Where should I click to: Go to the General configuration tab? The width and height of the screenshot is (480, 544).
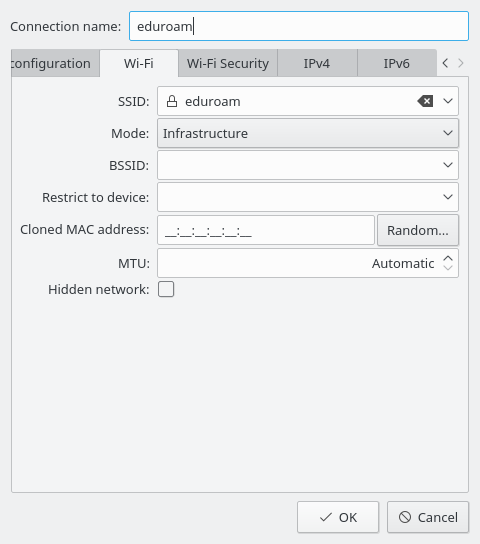tap(55, 63)
